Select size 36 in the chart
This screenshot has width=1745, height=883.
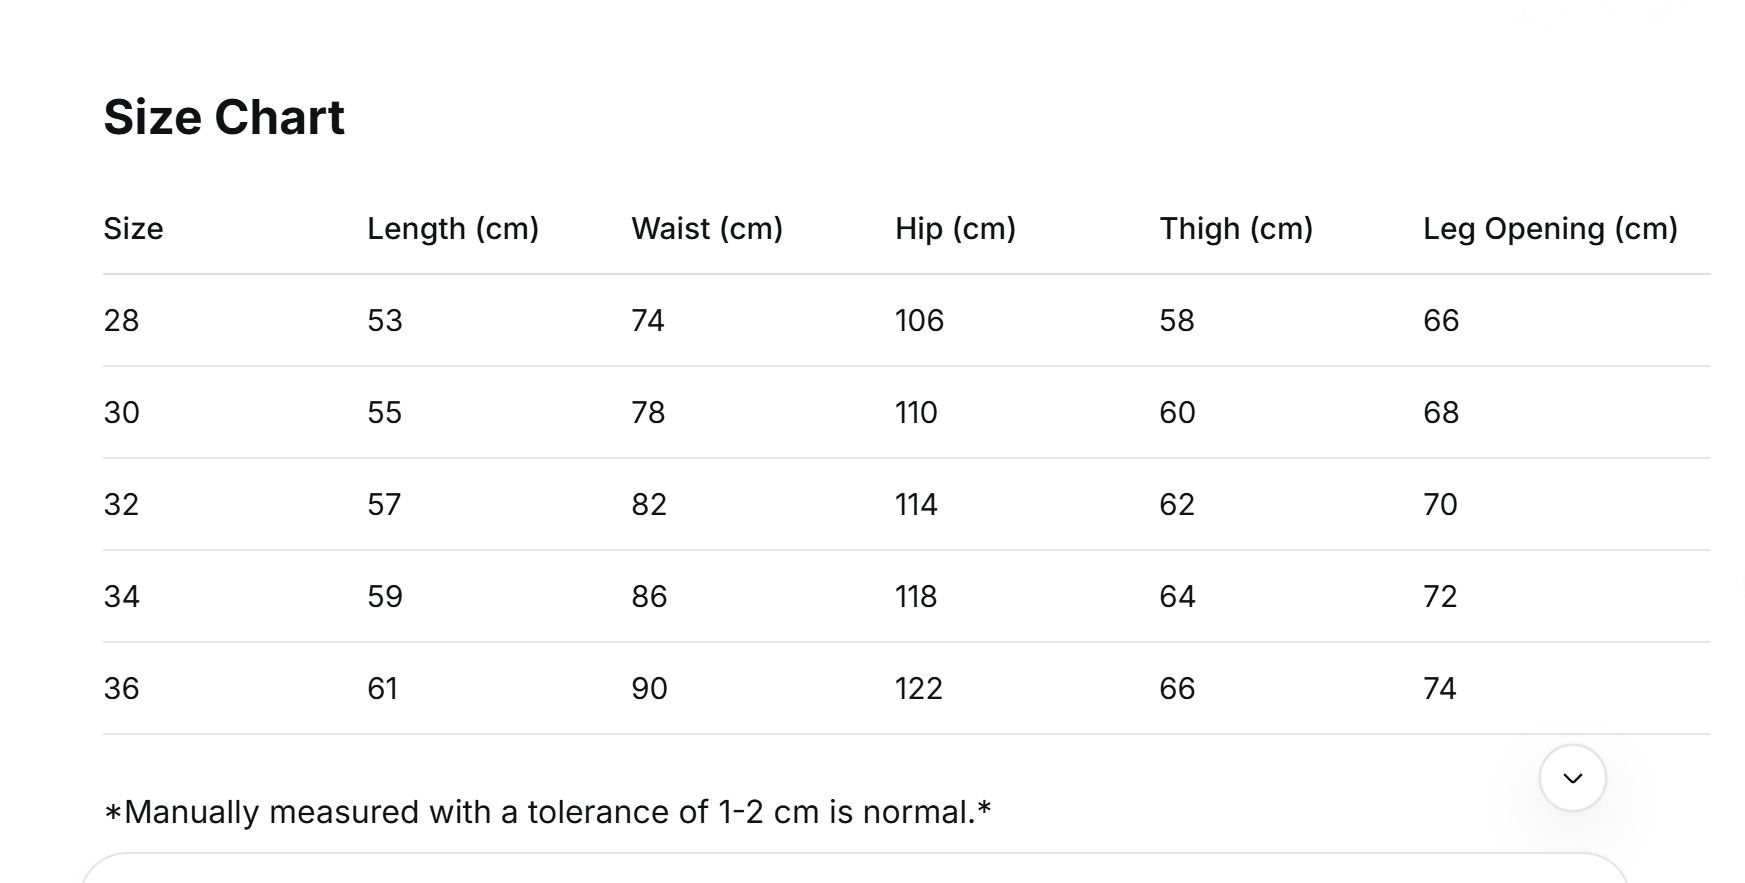point(121,688)
